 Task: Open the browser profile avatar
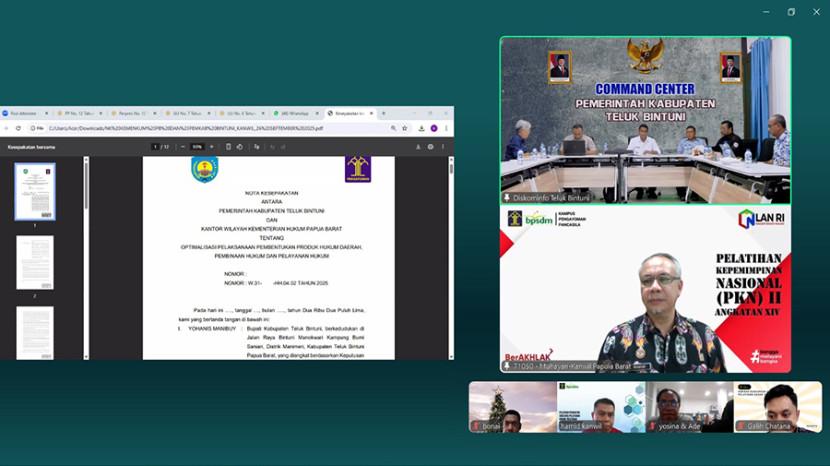434,128
